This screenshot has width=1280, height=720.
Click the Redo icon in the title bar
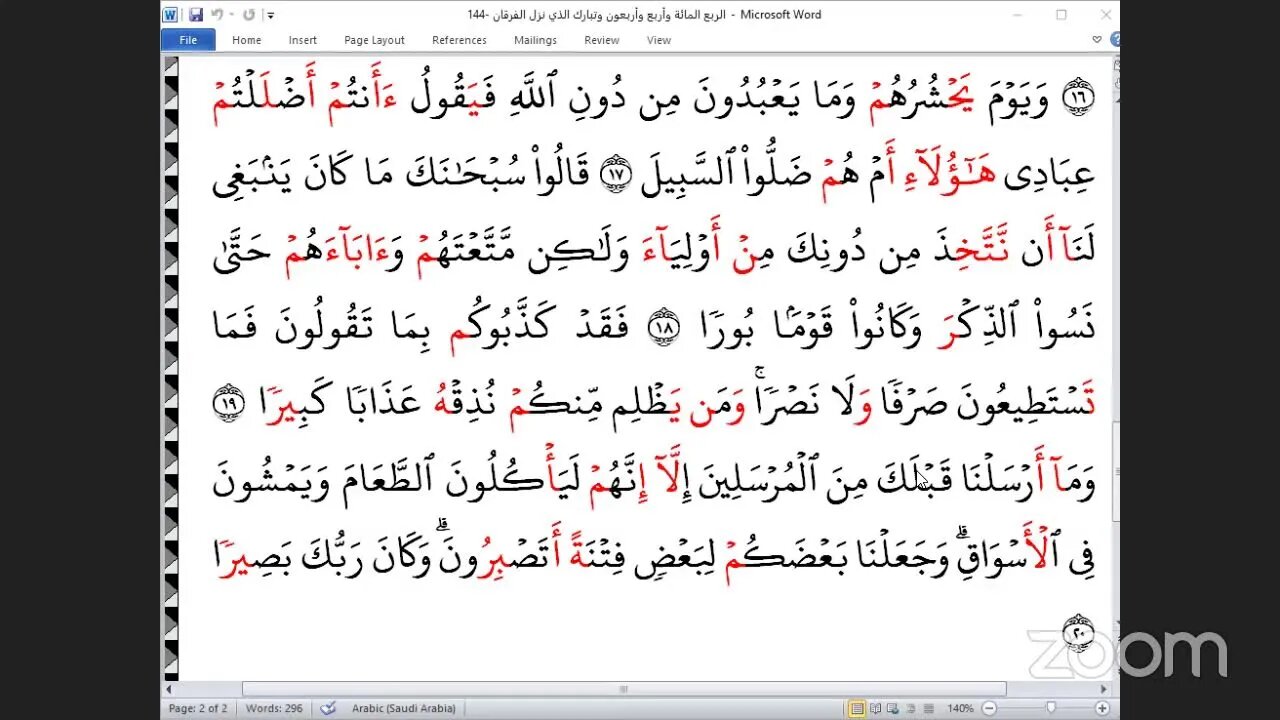[248, 15]
